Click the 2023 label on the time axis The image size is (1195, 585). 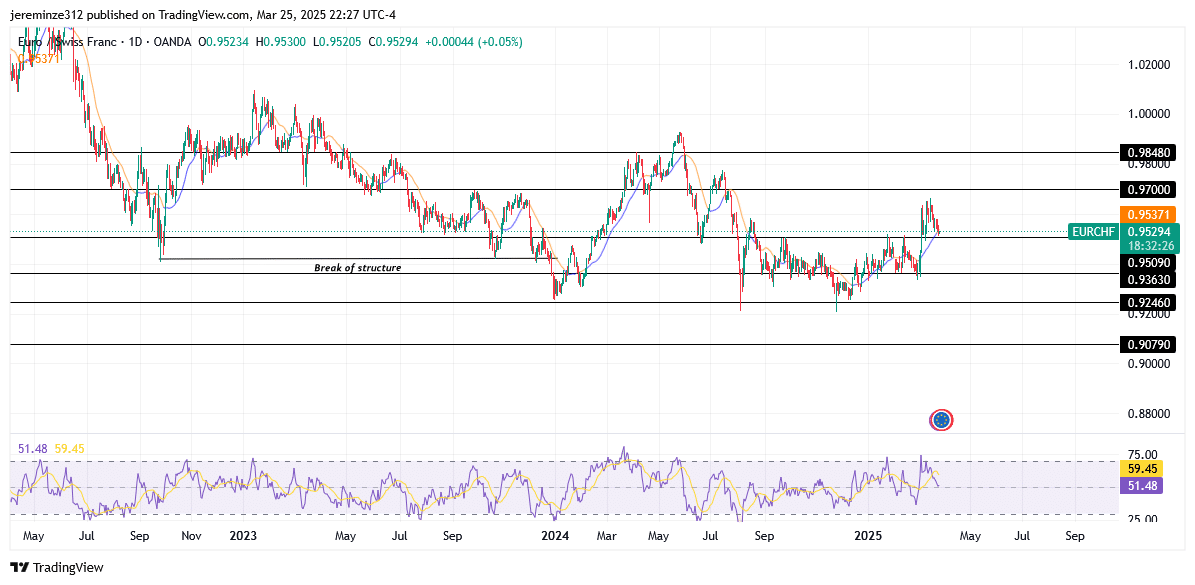point(243,536)
